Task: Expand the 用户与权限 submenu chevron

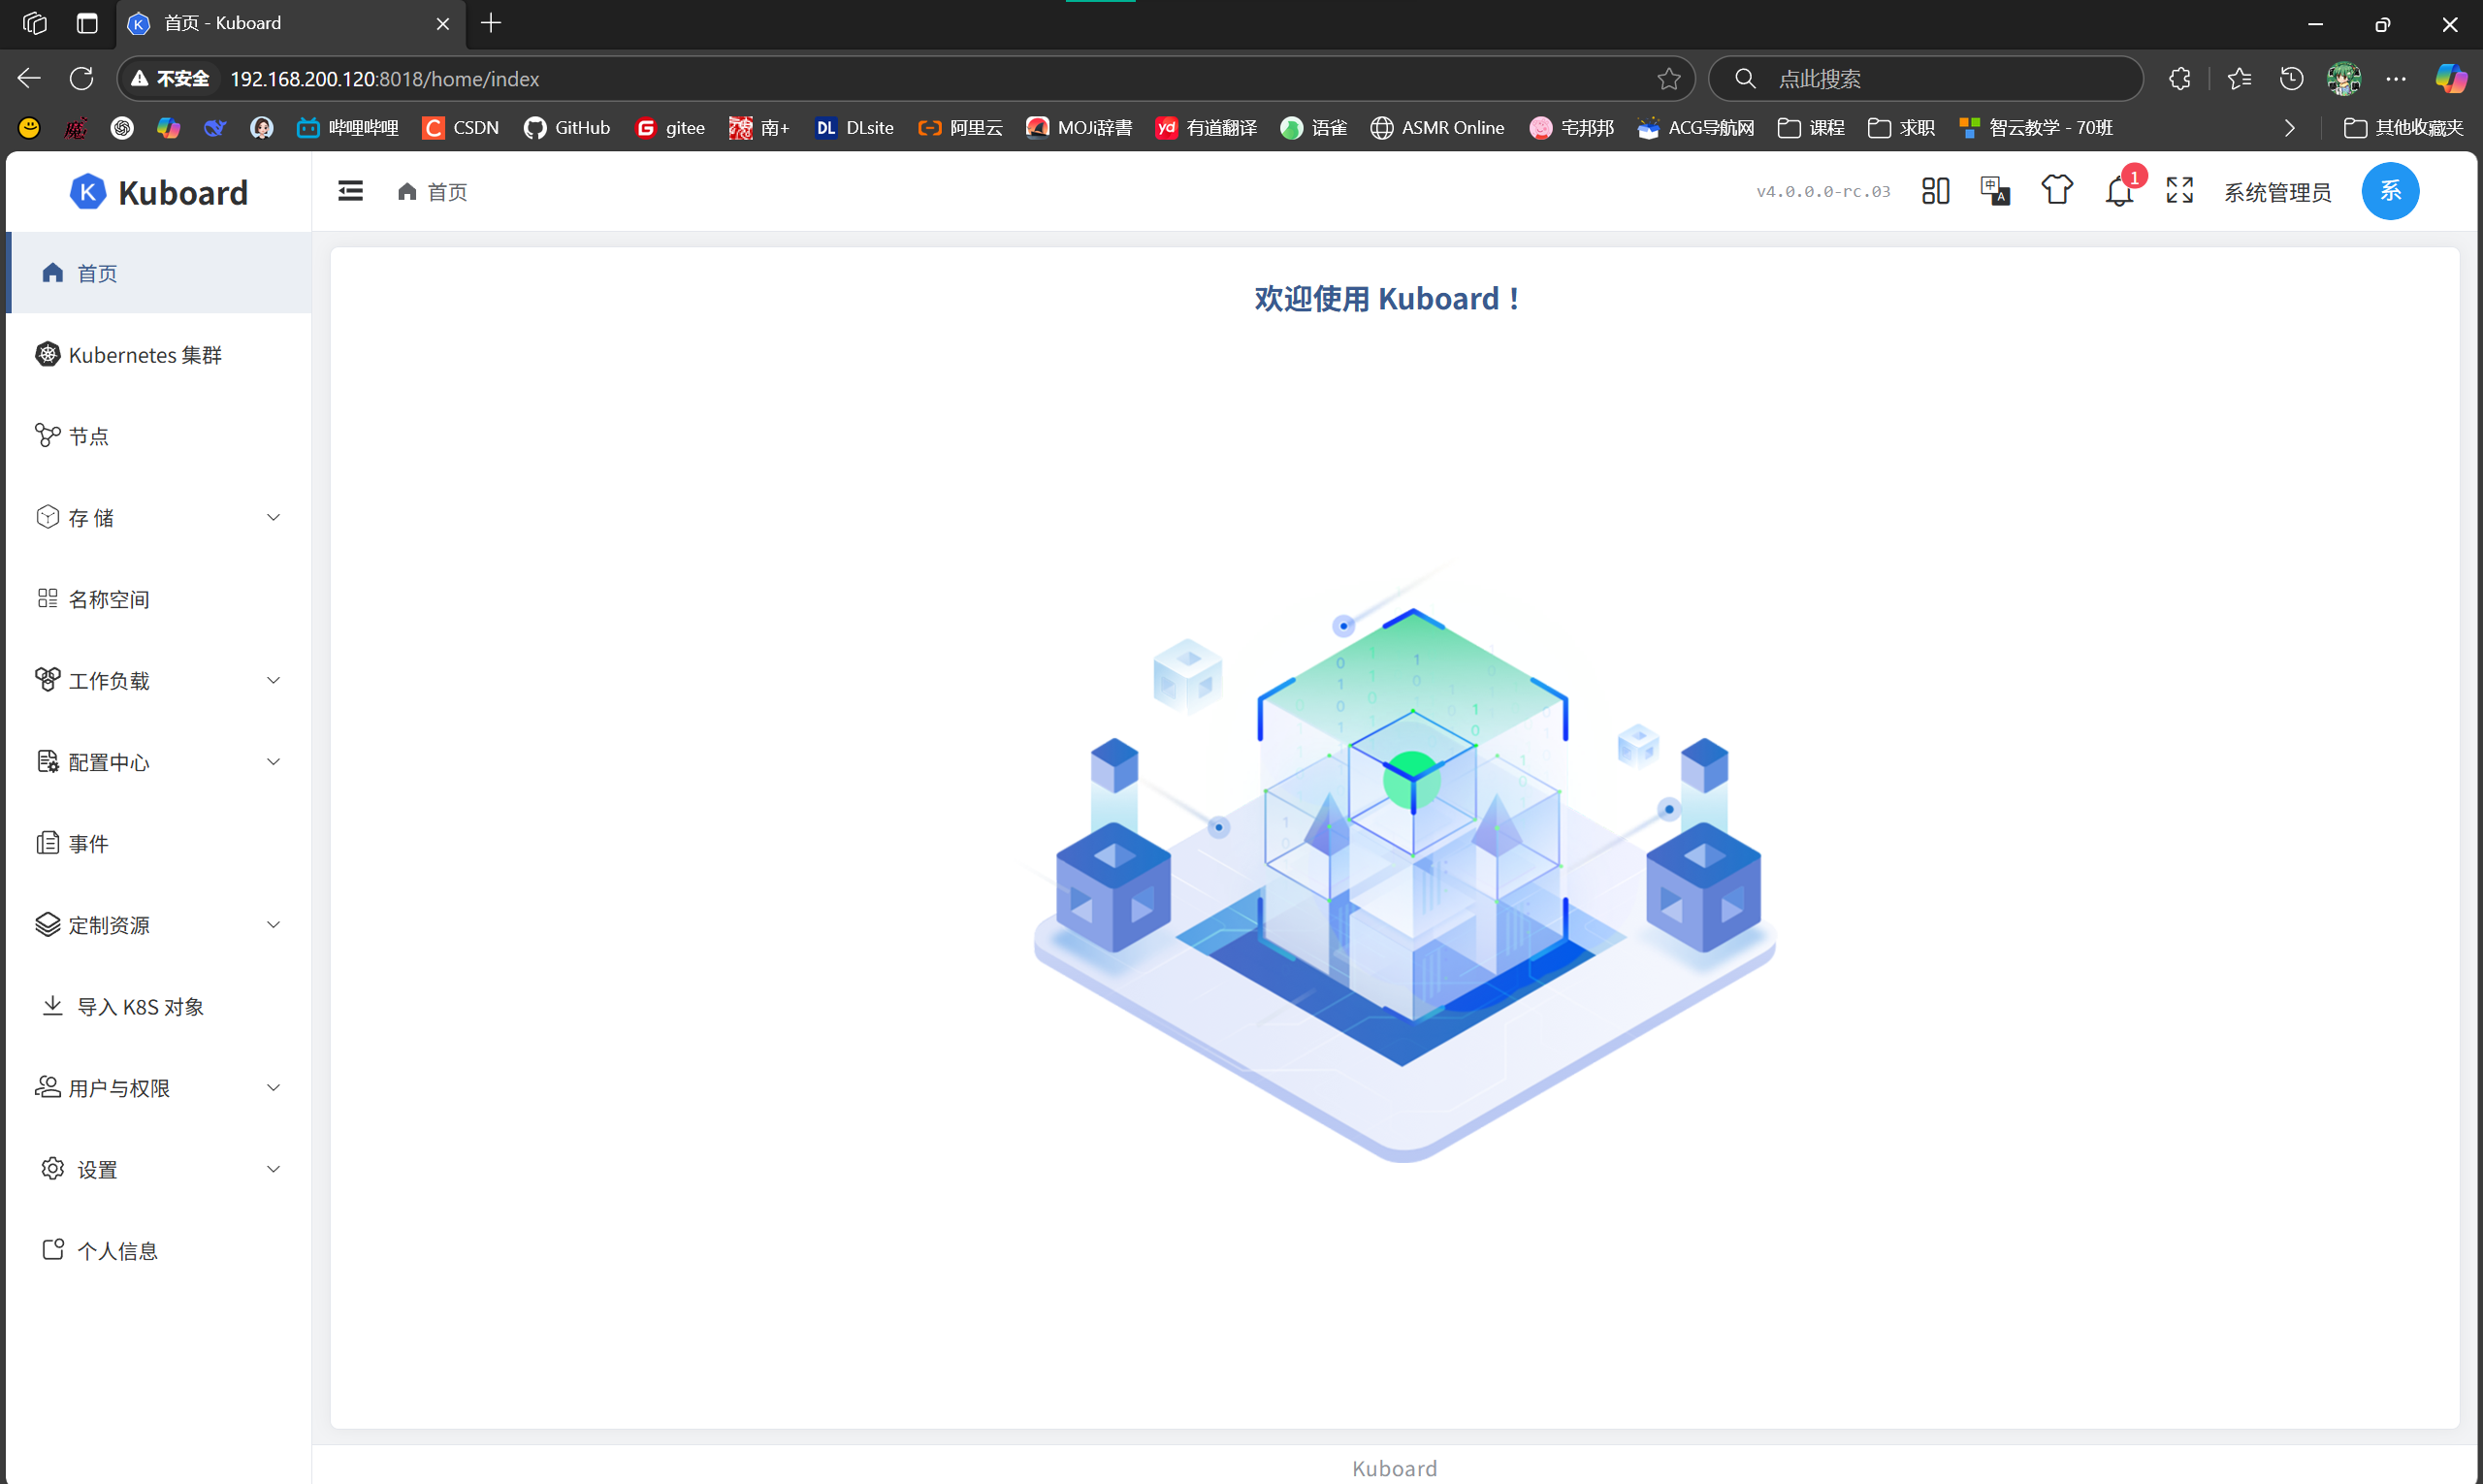Action: (273, 1087)
